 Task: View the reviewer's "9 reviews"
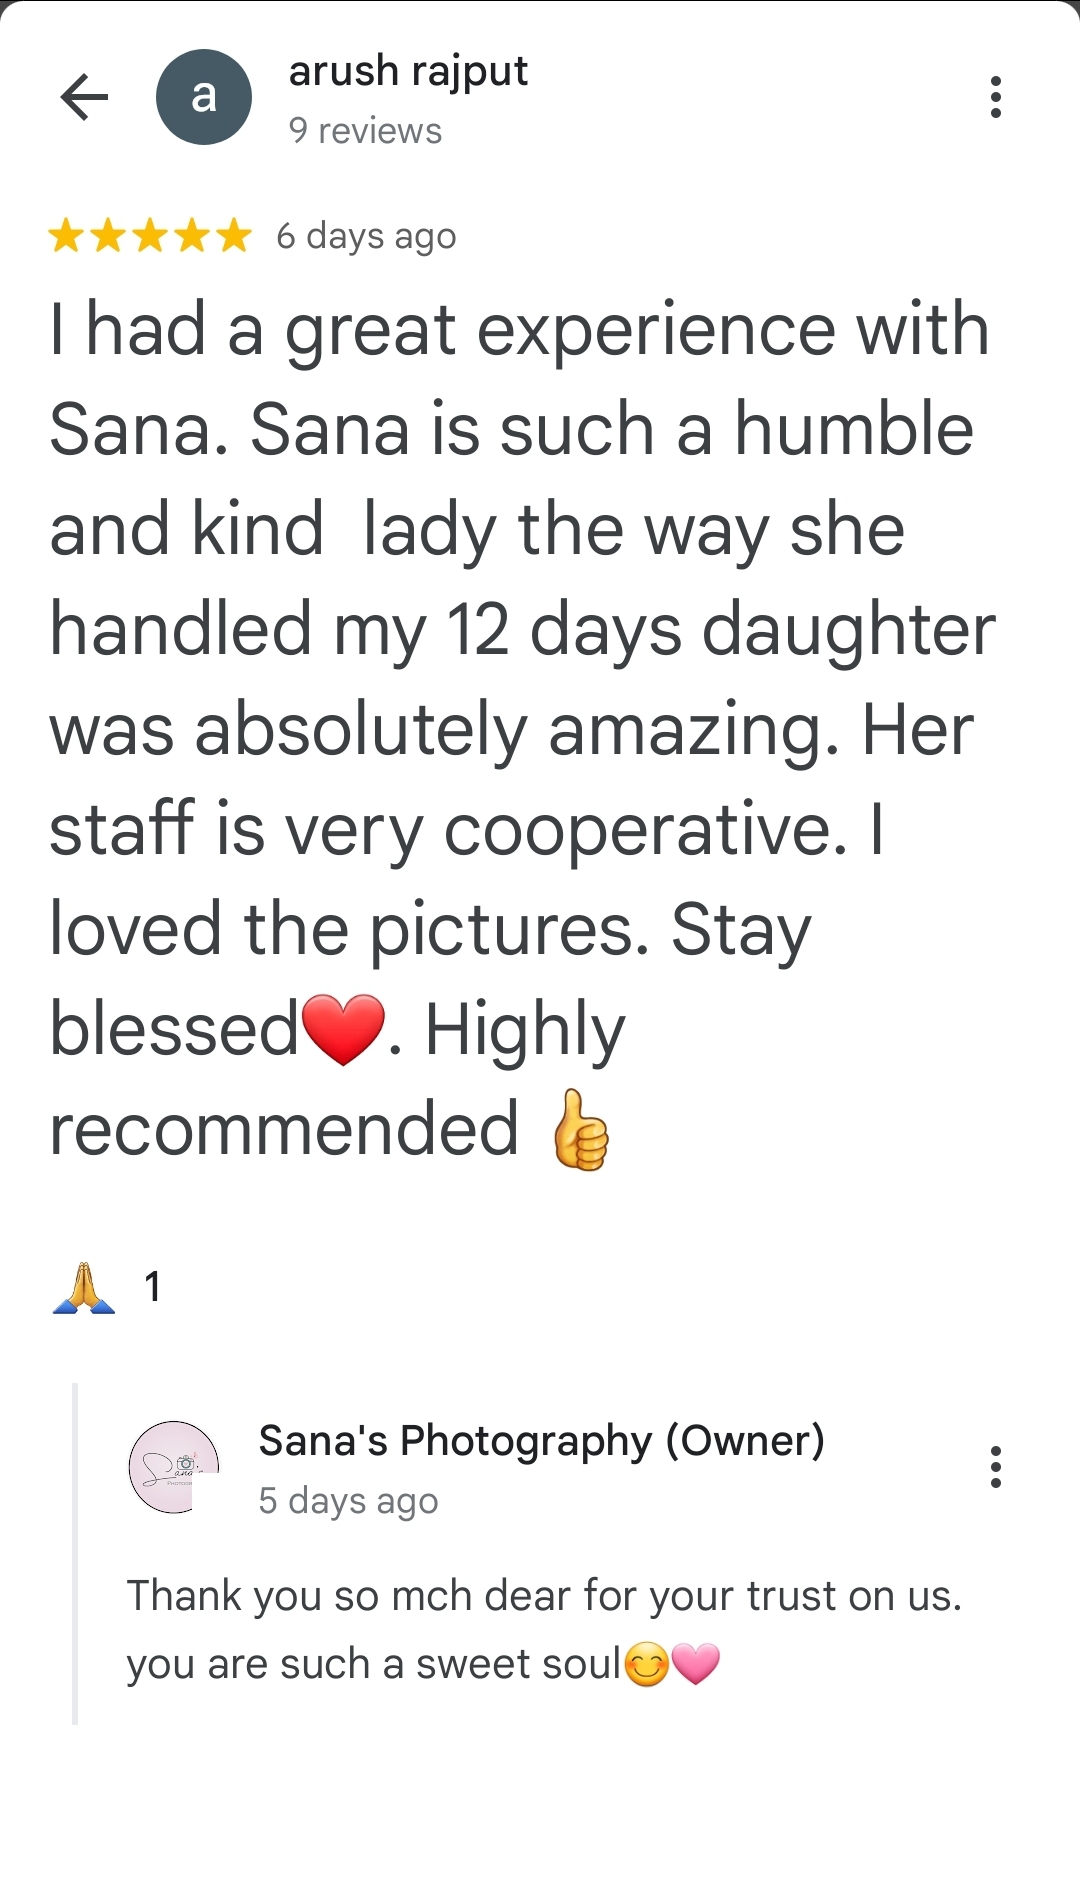pos(365,131)
